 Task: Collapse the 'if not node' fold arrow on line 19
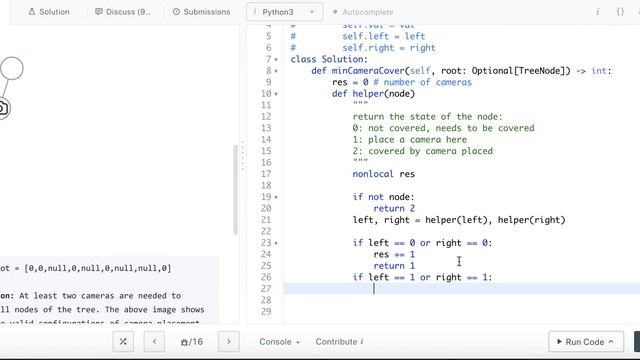tap(276, 197)
